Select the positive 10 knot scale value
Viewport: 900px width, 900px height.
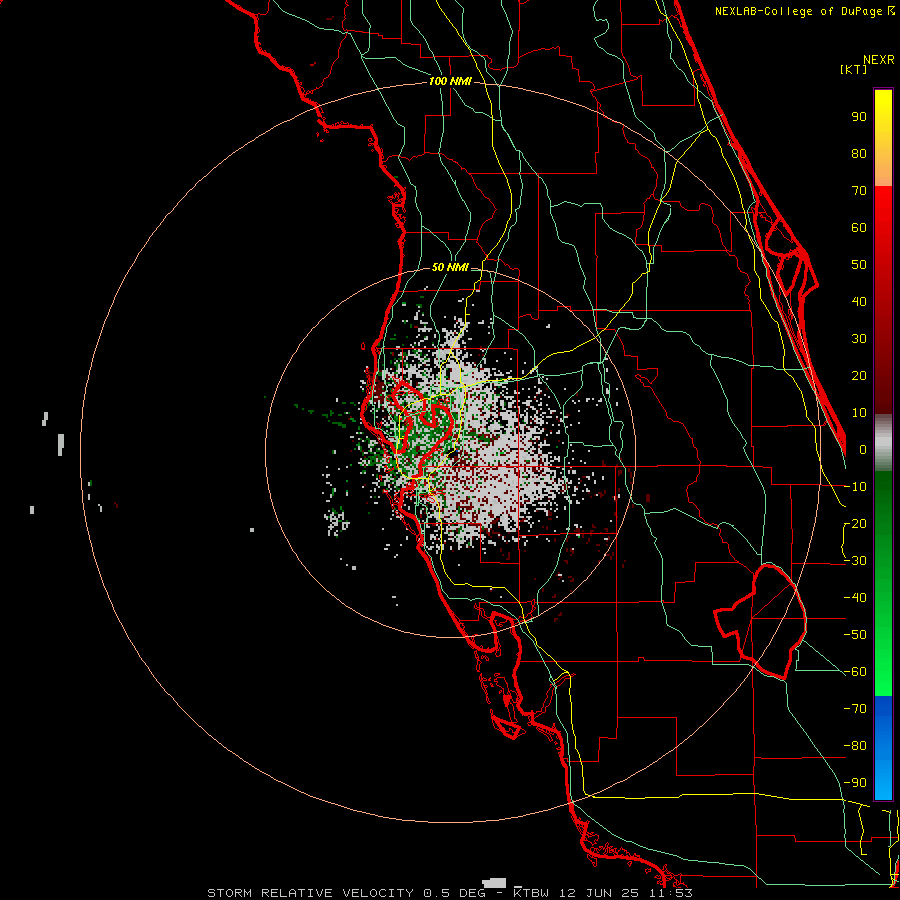pos(859,413)
